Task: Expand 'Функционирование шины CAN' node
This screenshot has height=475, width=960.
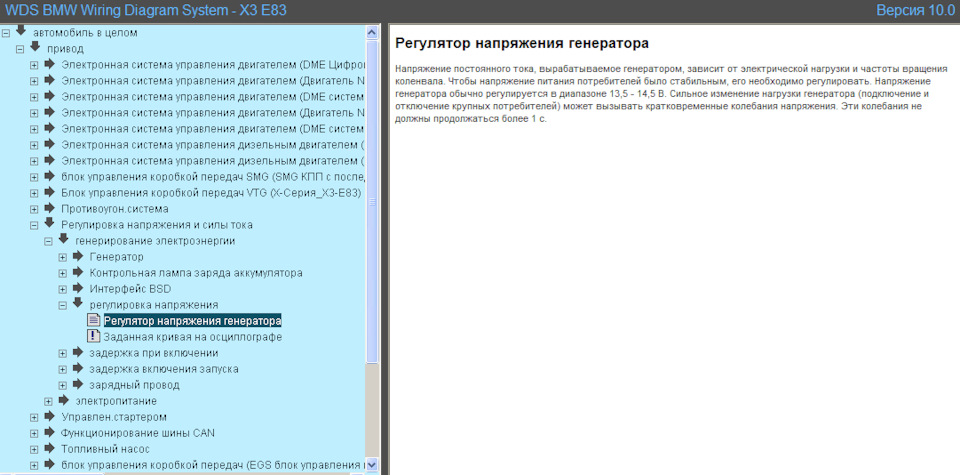Action: (34, 433)
